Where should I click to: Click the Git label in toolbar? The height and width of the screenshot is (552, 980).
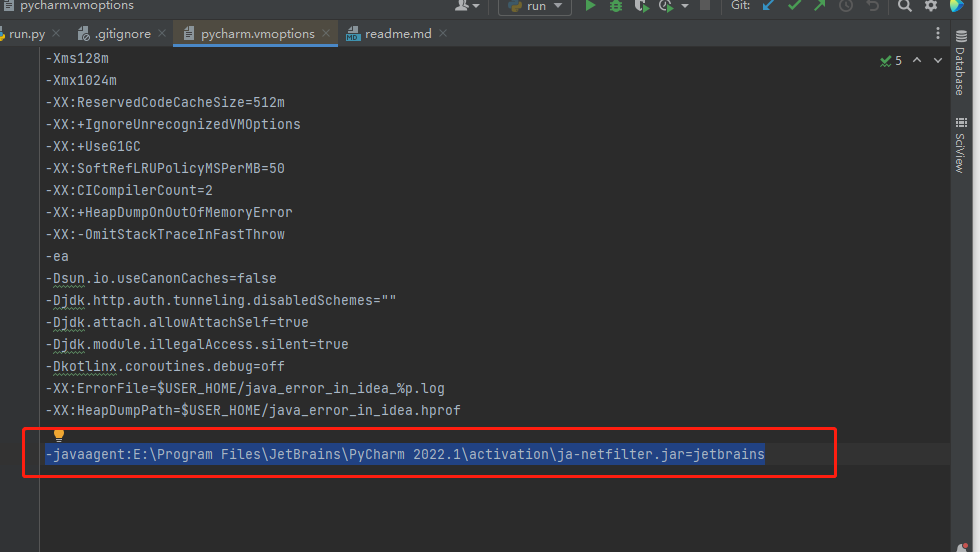pos(741,6)
